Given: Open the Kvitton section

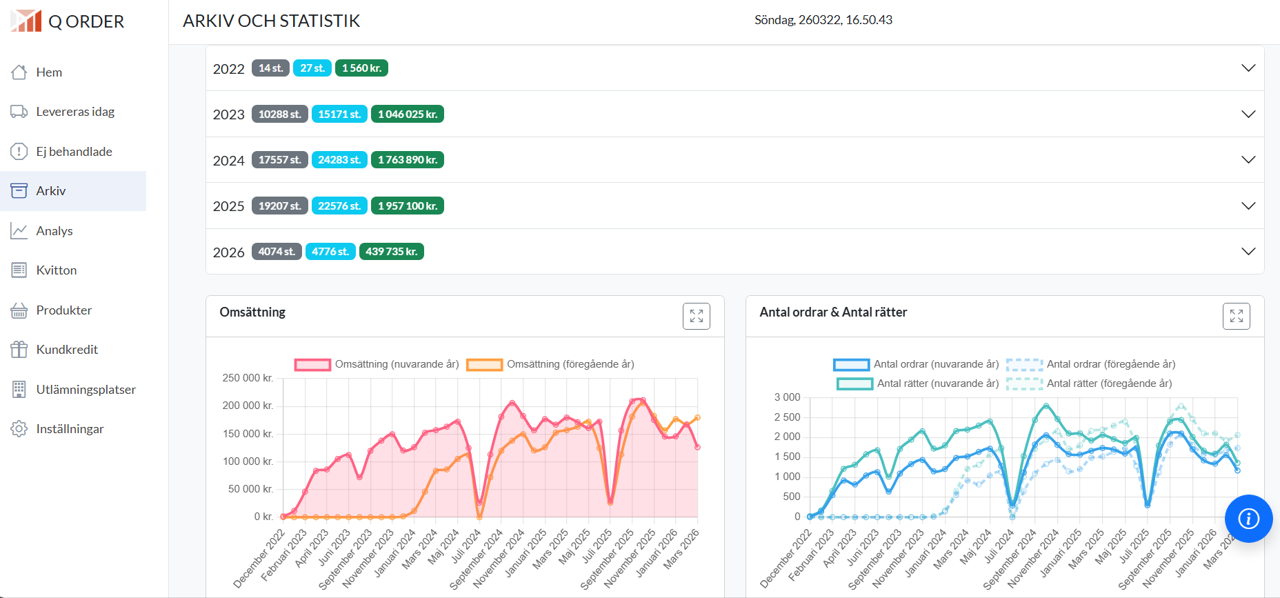Looking at the screenshot, I should pyautogui.click(x=73, y=270).
